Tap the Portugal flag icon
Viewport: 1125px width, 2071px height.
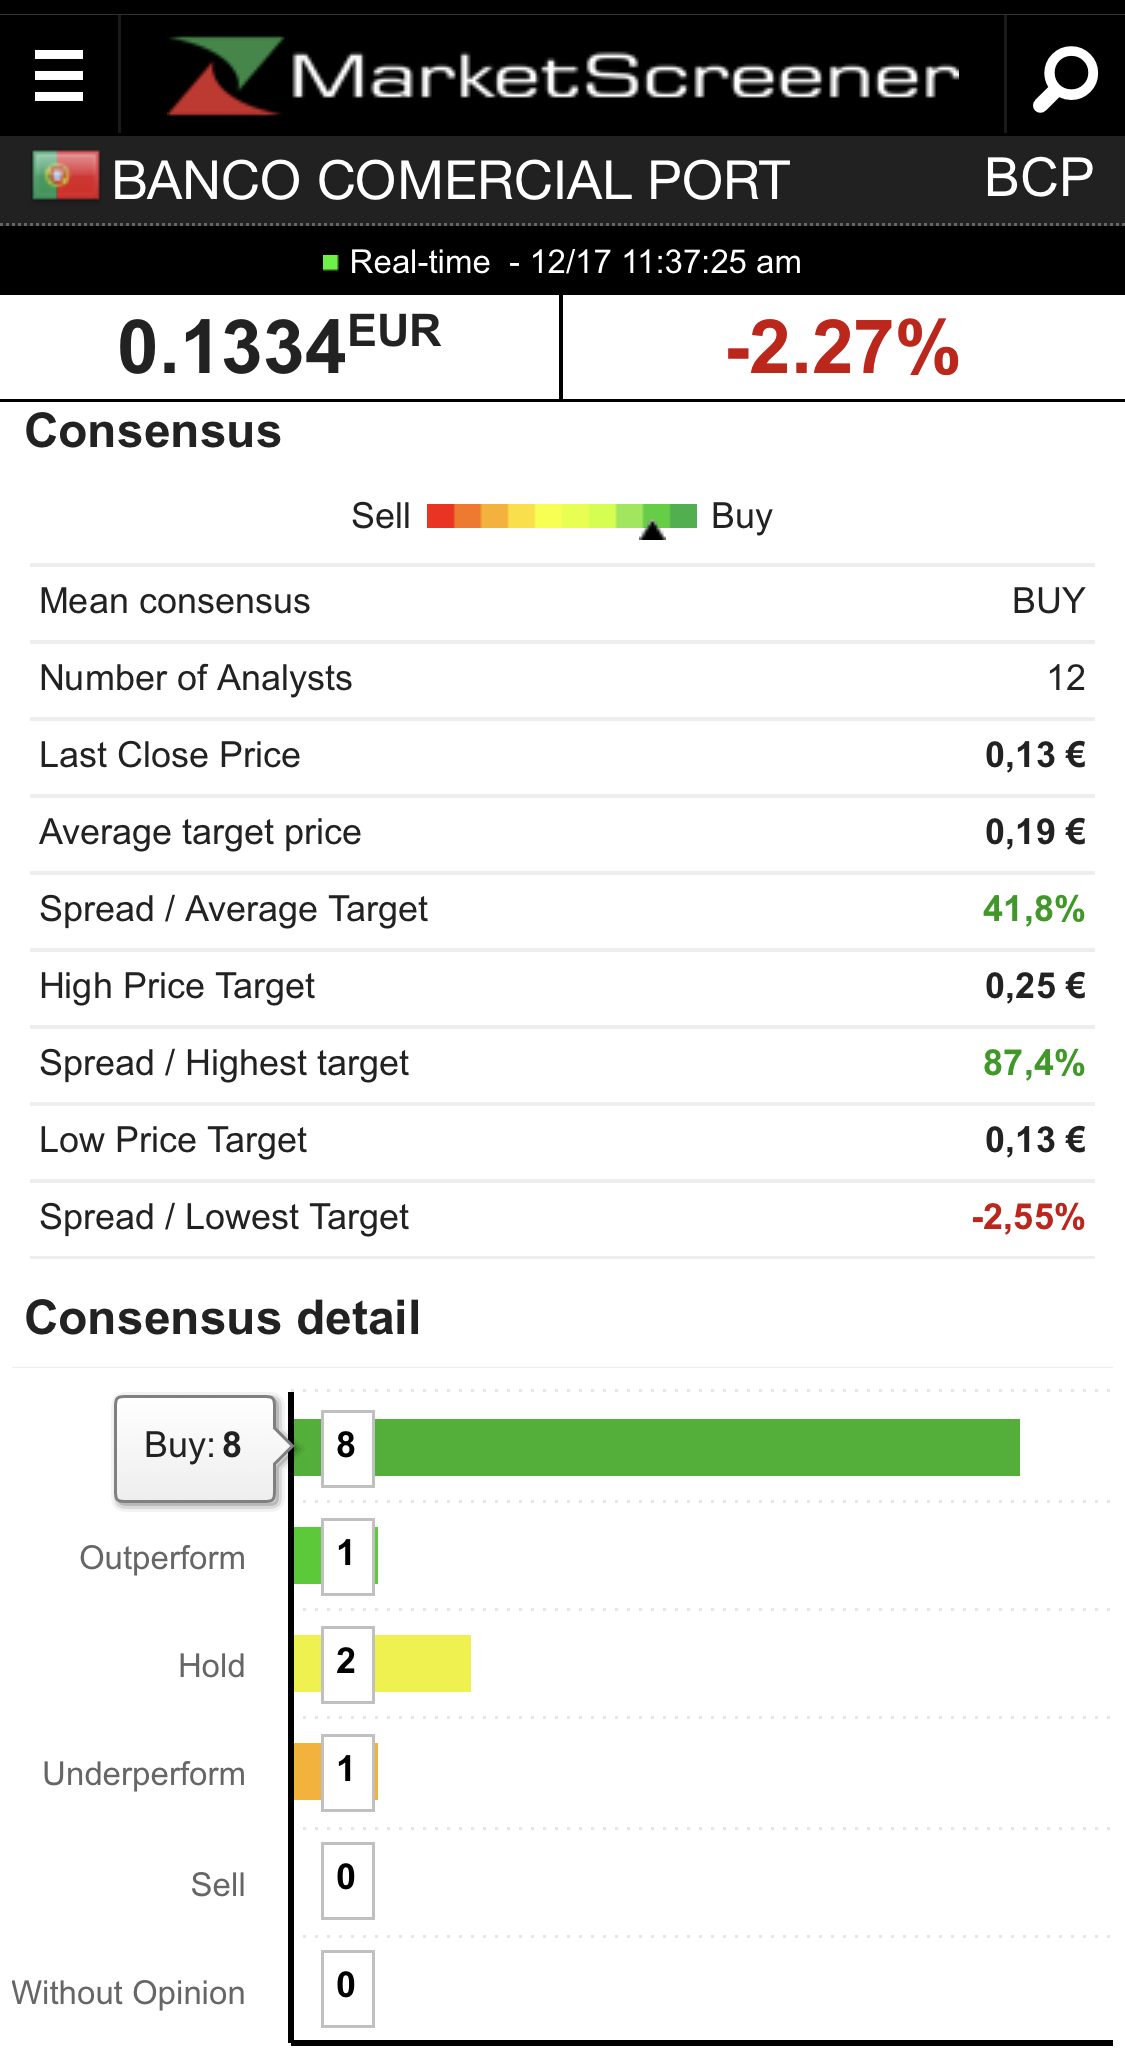pos(65,177)
